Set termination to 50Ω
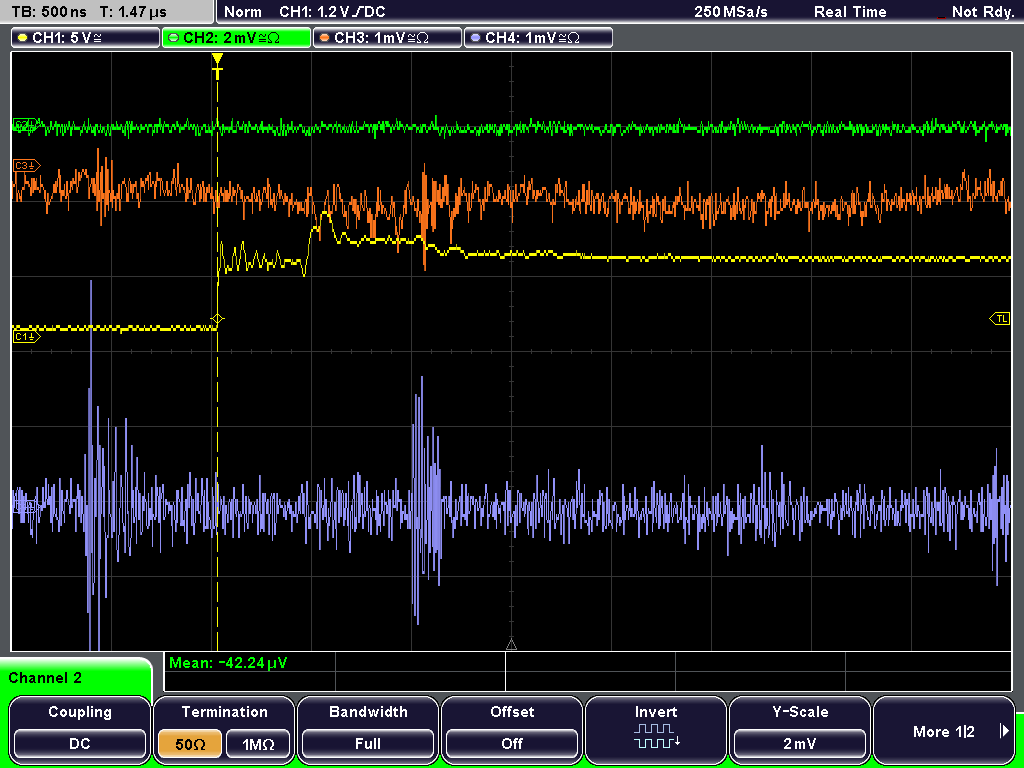1024x768 pixels. 190,744
